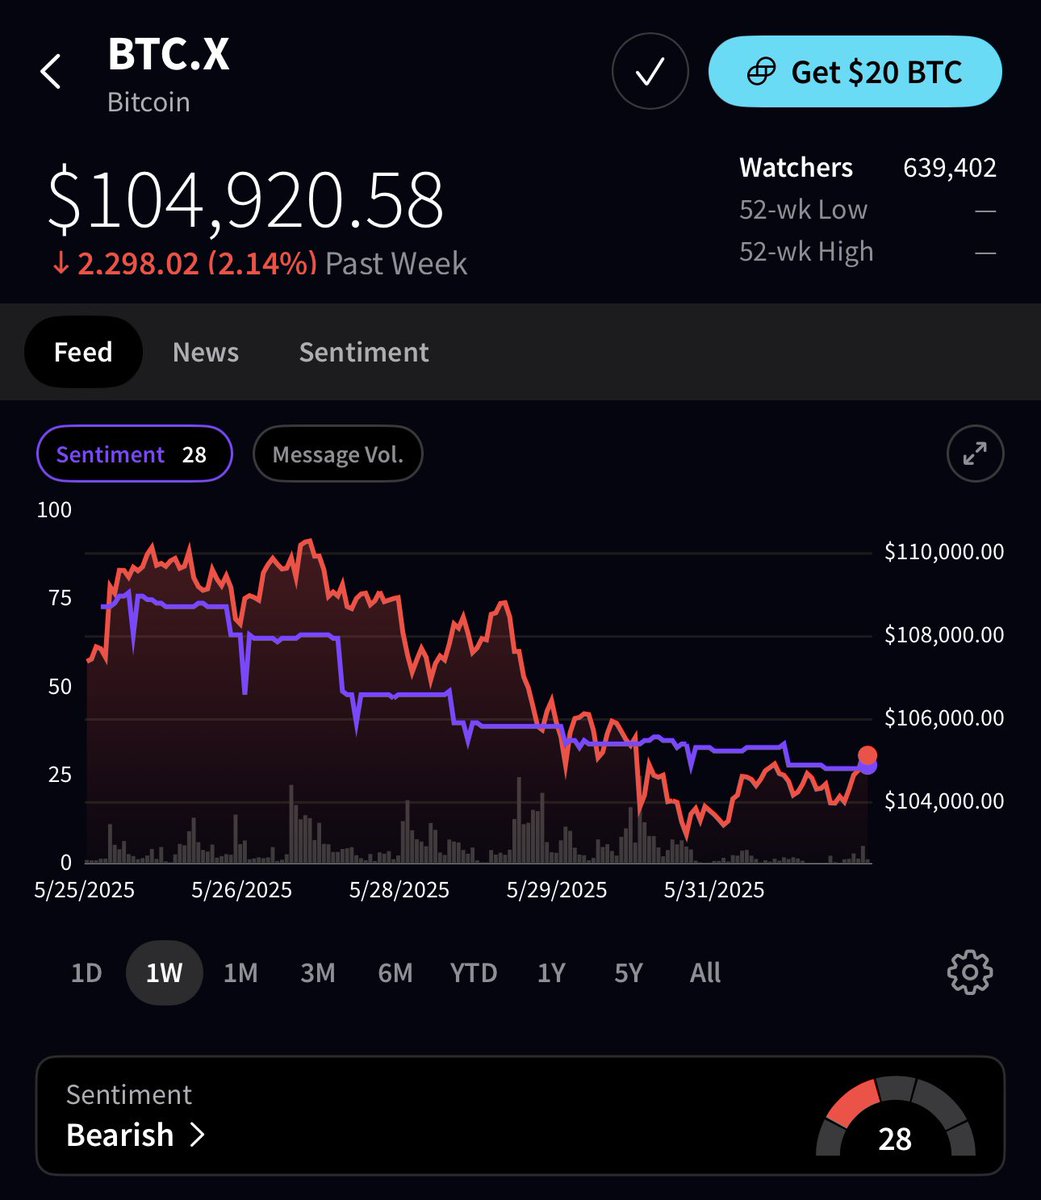Click the 52-wk Low label

(803, 209)
